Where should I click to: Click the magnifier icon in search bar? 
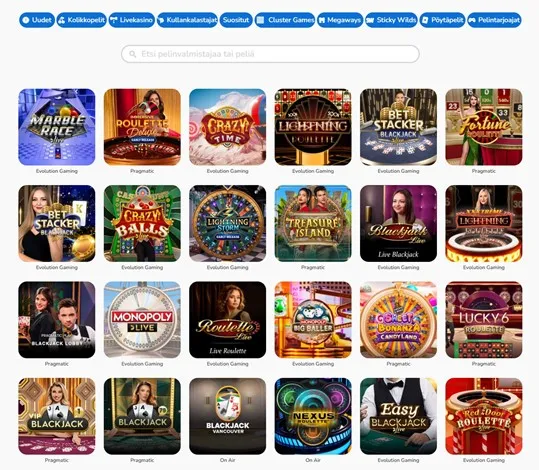point(133,54)
